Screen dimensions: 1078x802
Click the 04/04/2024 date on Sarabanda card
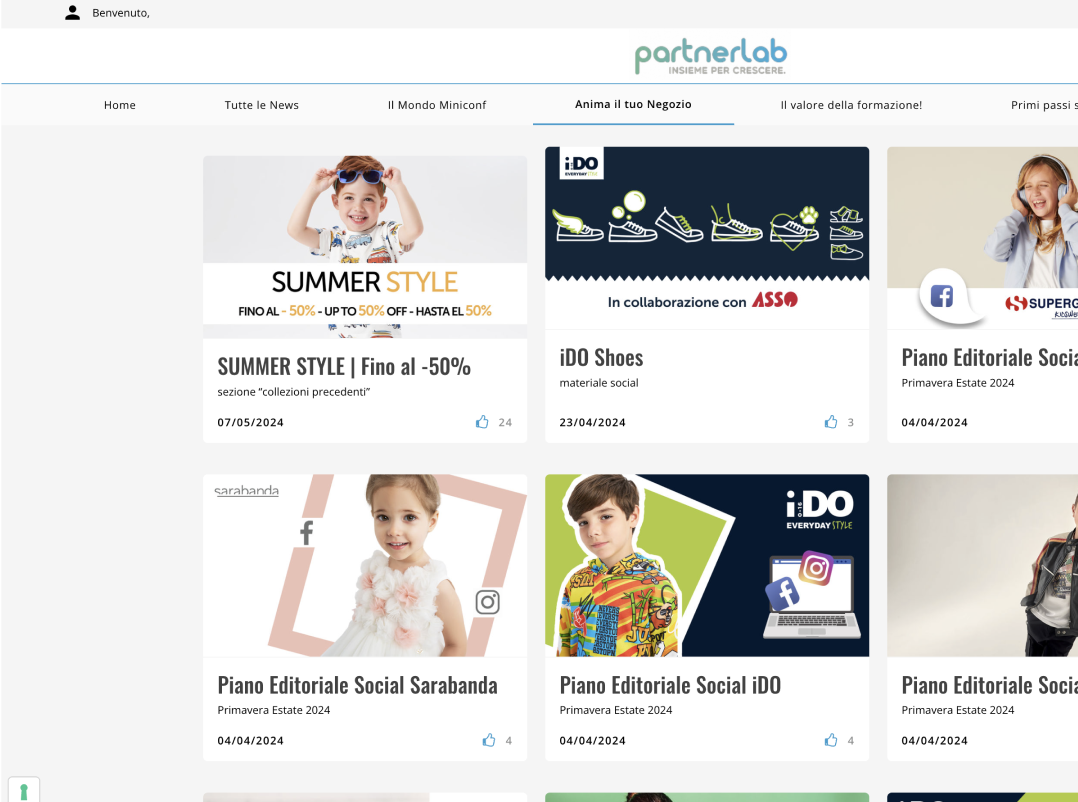250,741
